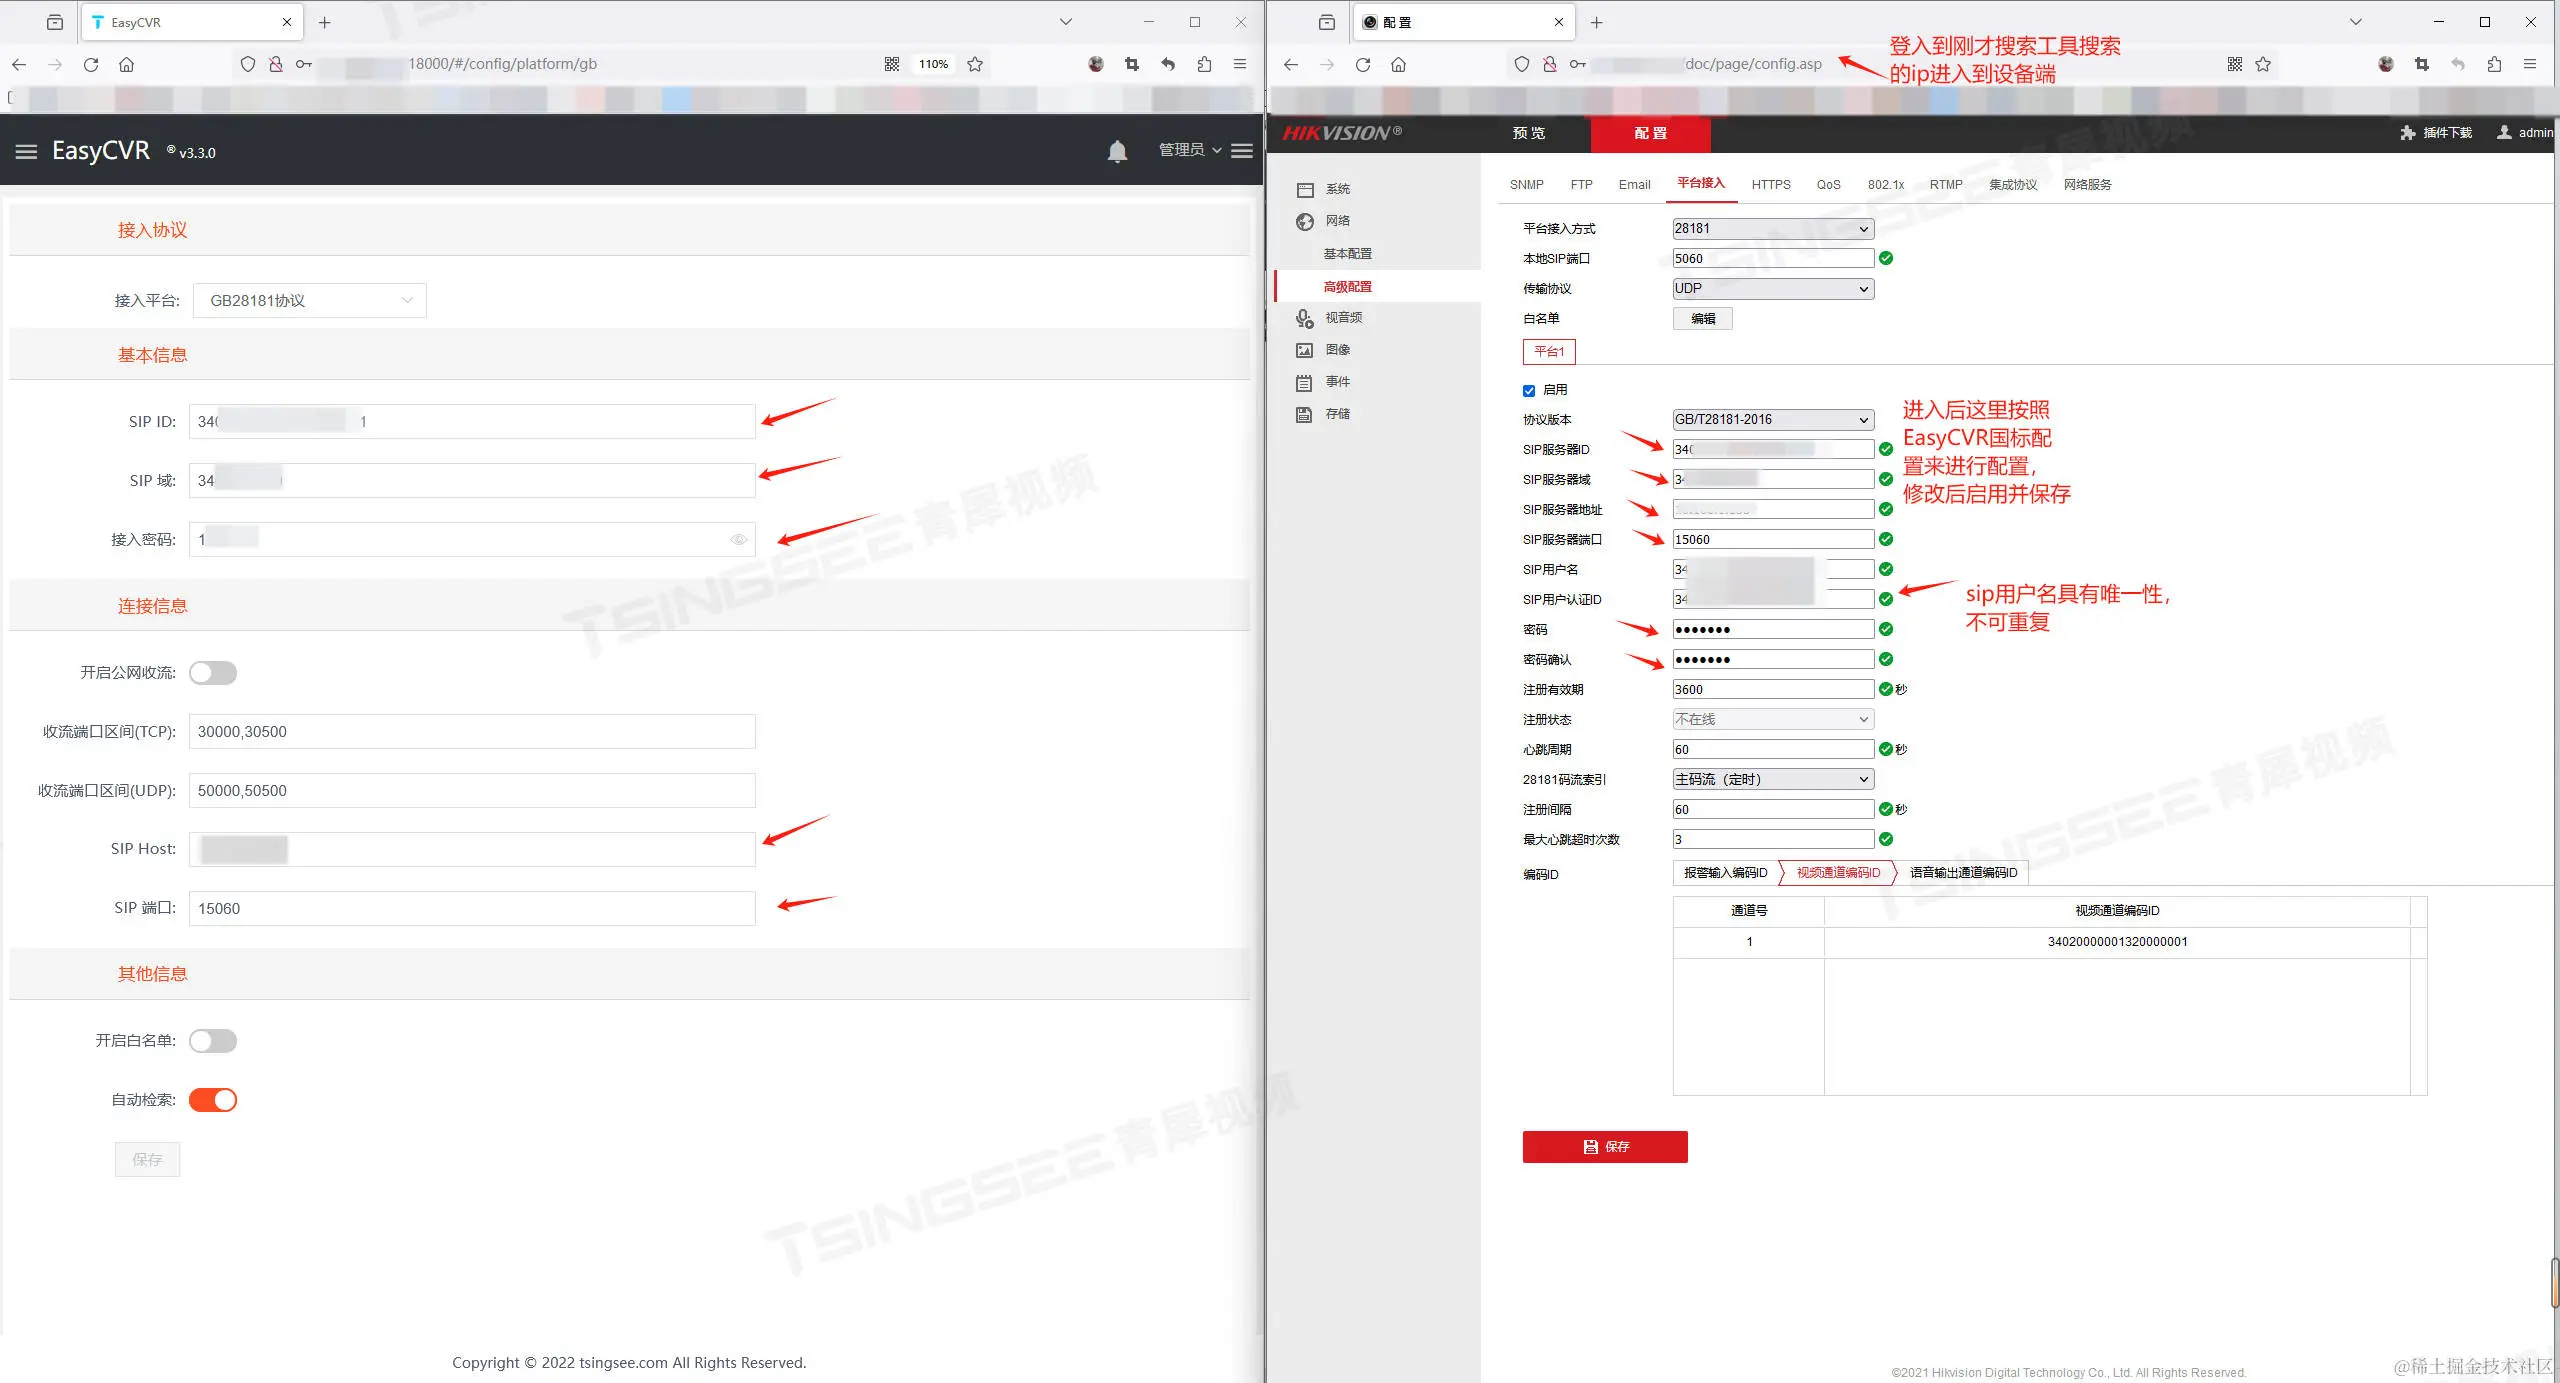Uncheck the 启用 checkbox
The height and width of the screenshot is (1383, 2560).
(x=1529, y=391)
